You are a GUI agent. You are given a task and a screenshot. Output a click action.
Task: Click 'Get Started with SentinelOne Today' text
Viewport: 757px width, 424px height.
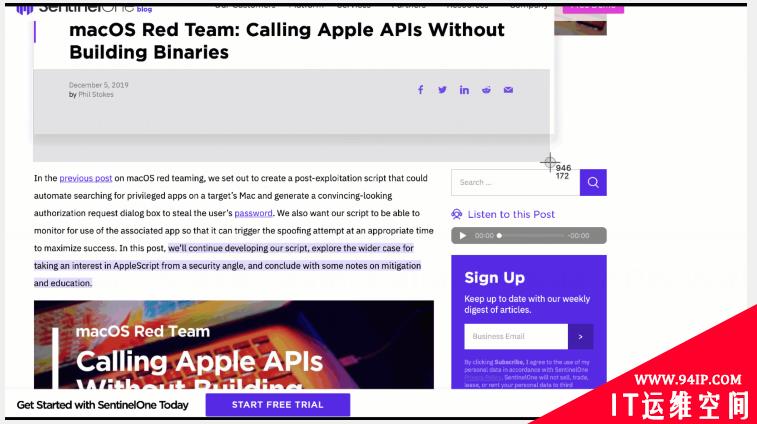[102, 405]
